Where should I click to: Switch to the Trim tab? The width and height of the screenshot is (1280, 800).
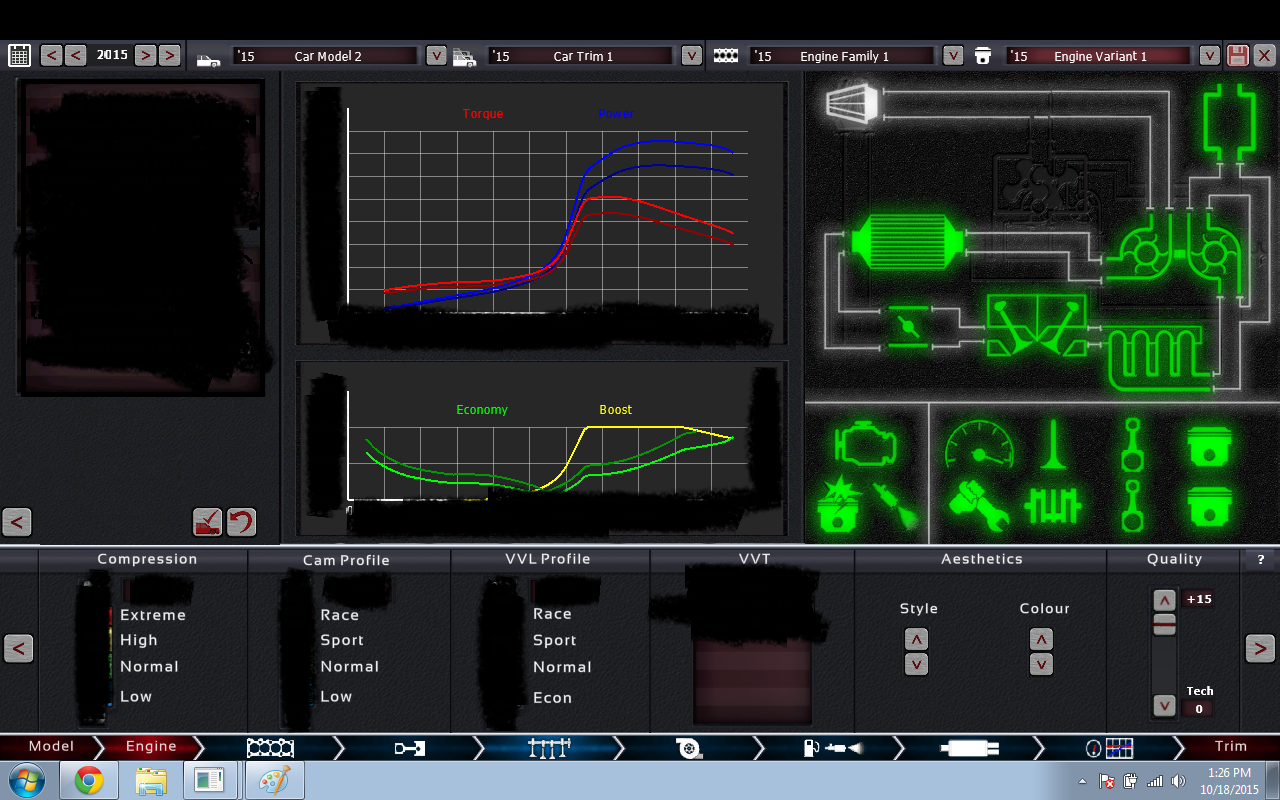[x=1230, y=746]
